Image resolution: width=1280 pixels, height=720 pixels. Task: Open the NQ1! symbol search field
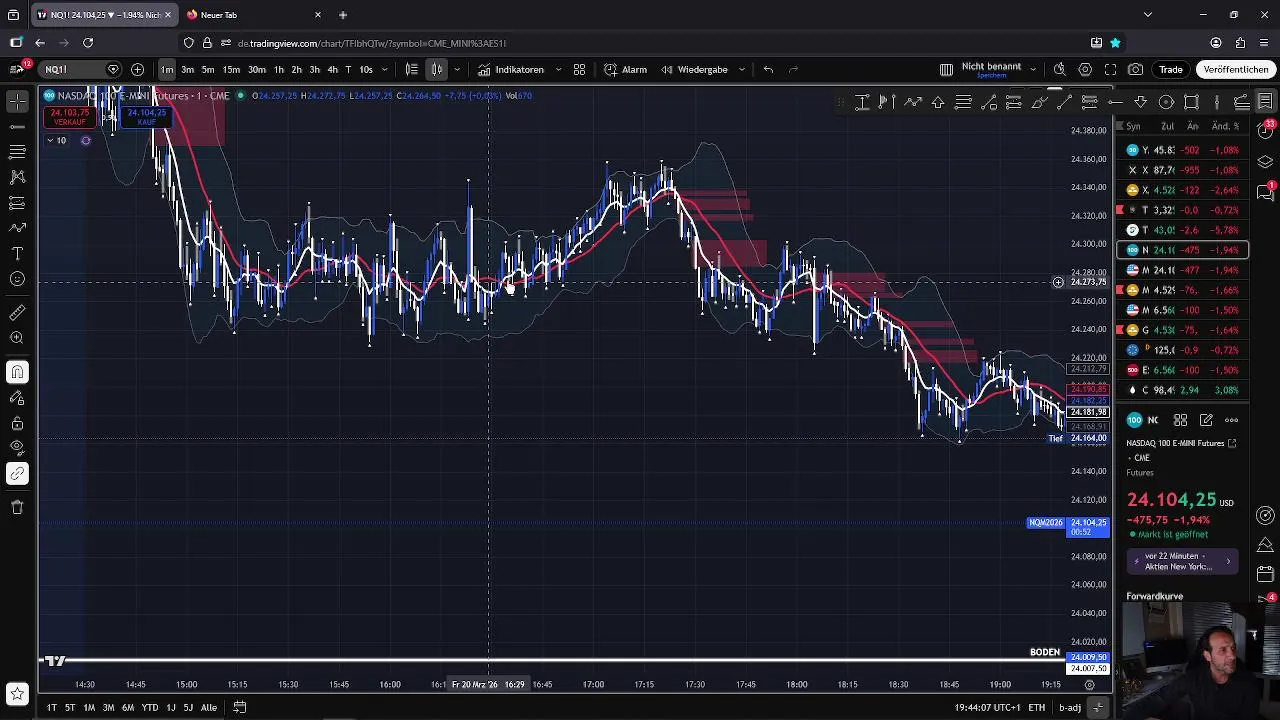coord(80,69)
